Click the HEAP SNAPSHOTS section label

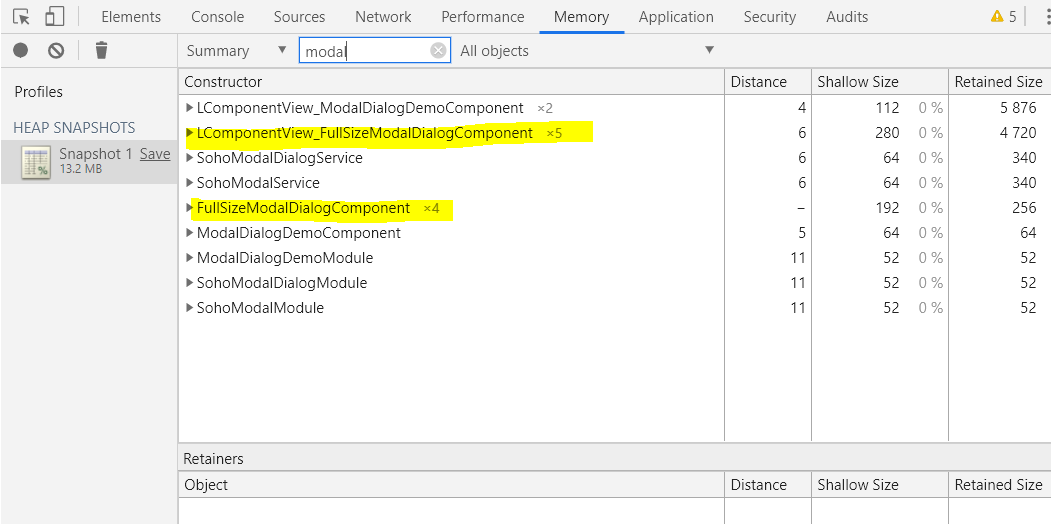click(74, 127)
